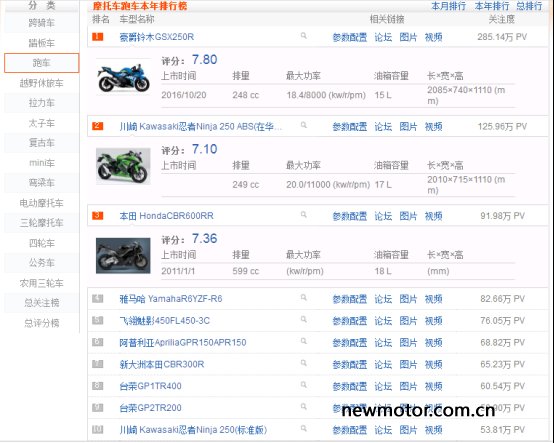Open 图片 for 本田 HondaCBR600RR
The image size is (554, 443).
[408, 216]
